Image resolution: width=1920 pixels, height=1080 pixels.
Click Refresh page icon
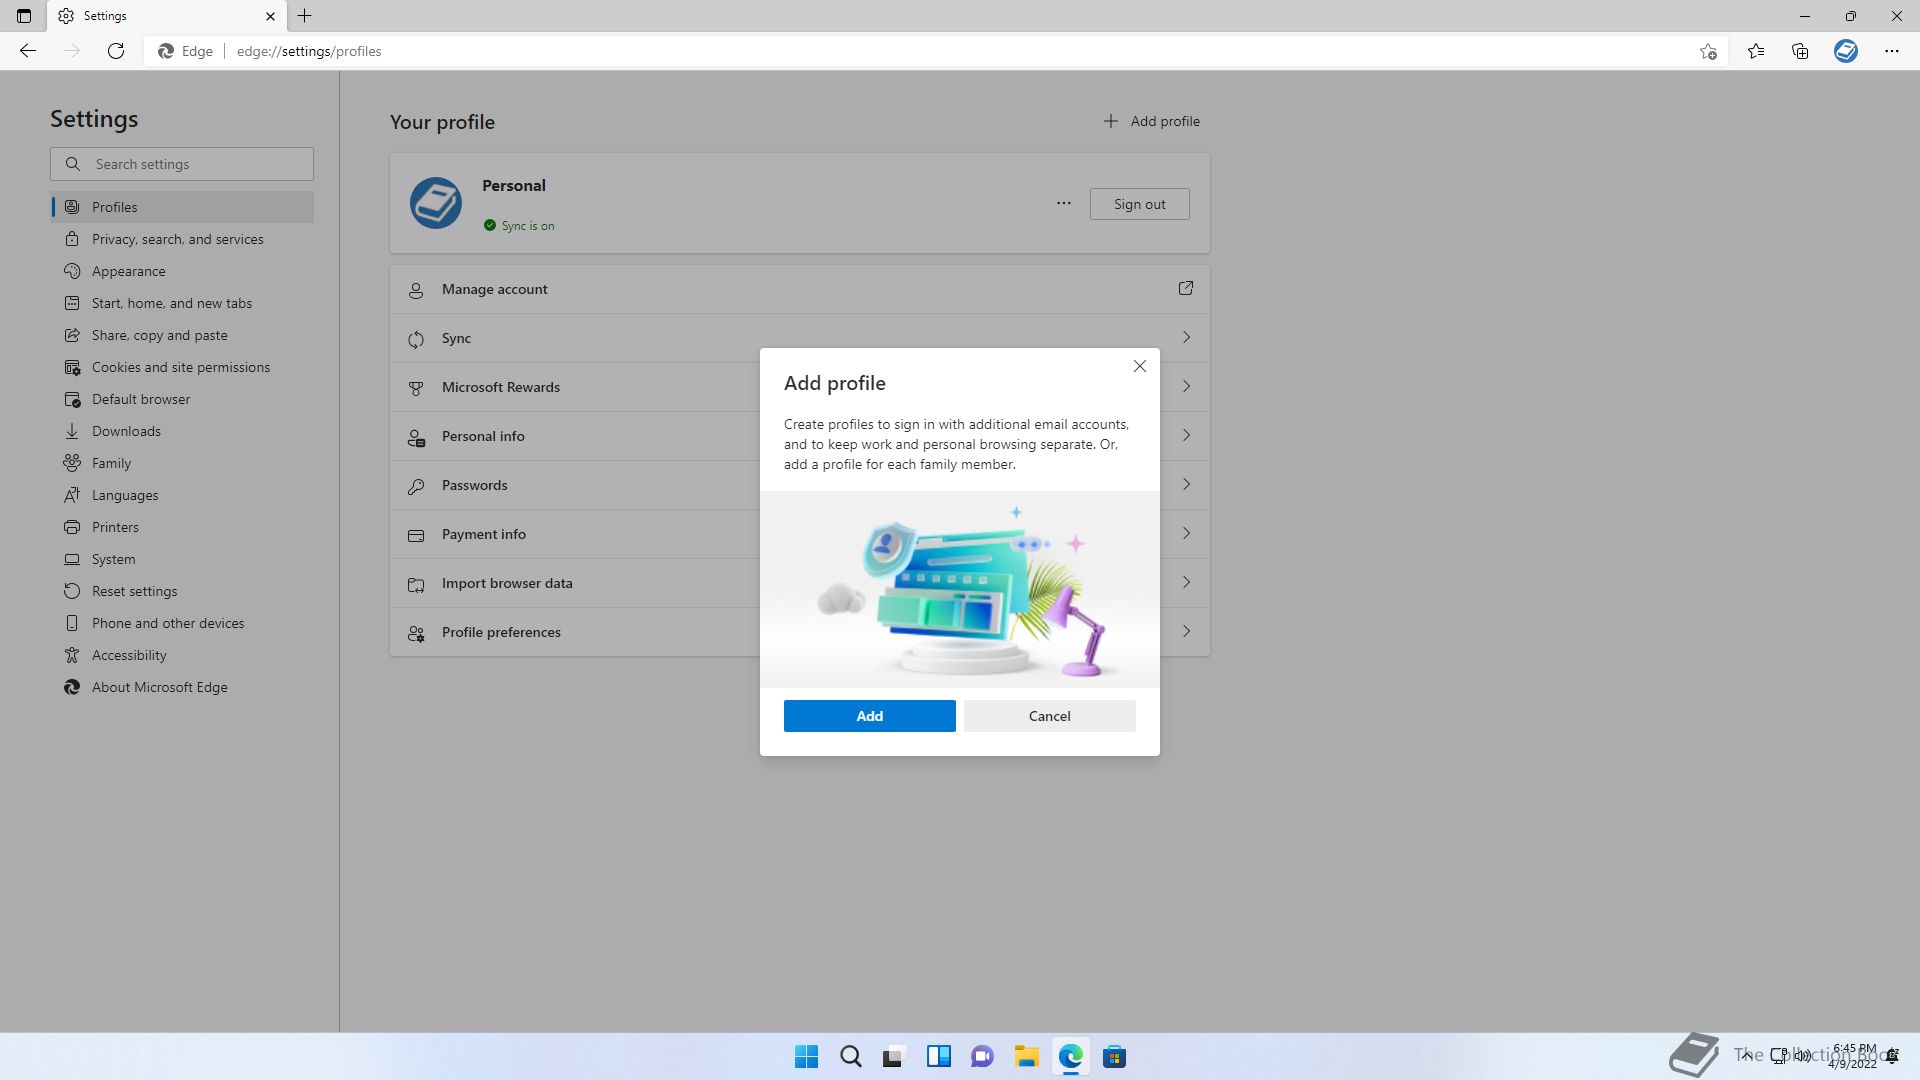tap(116, 51)
